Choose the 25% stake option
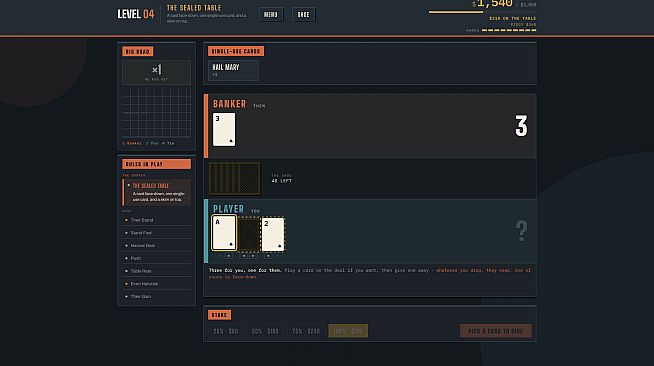The height and width of the screenshot is (366, 654). (x=226, y=331)
